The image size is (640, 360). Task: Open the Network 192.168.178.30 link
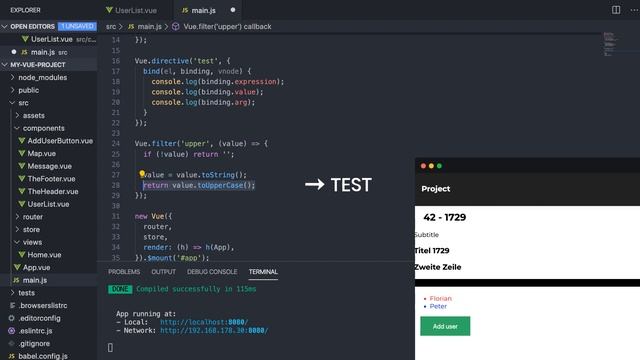tap(214, 331)
